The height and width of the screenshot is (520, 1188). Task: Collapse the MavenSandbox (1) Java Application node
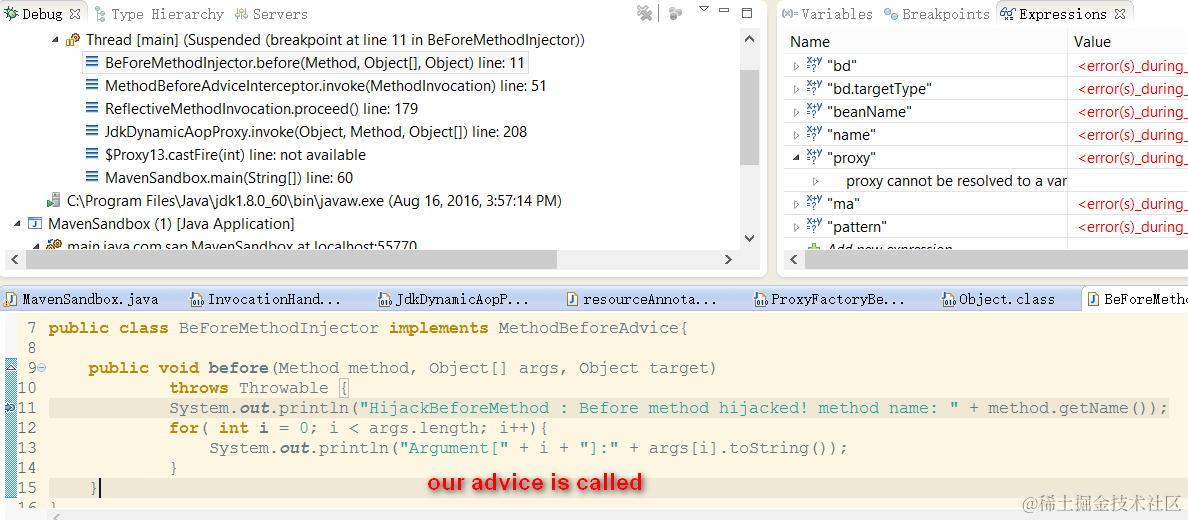[x=17, y=224]
